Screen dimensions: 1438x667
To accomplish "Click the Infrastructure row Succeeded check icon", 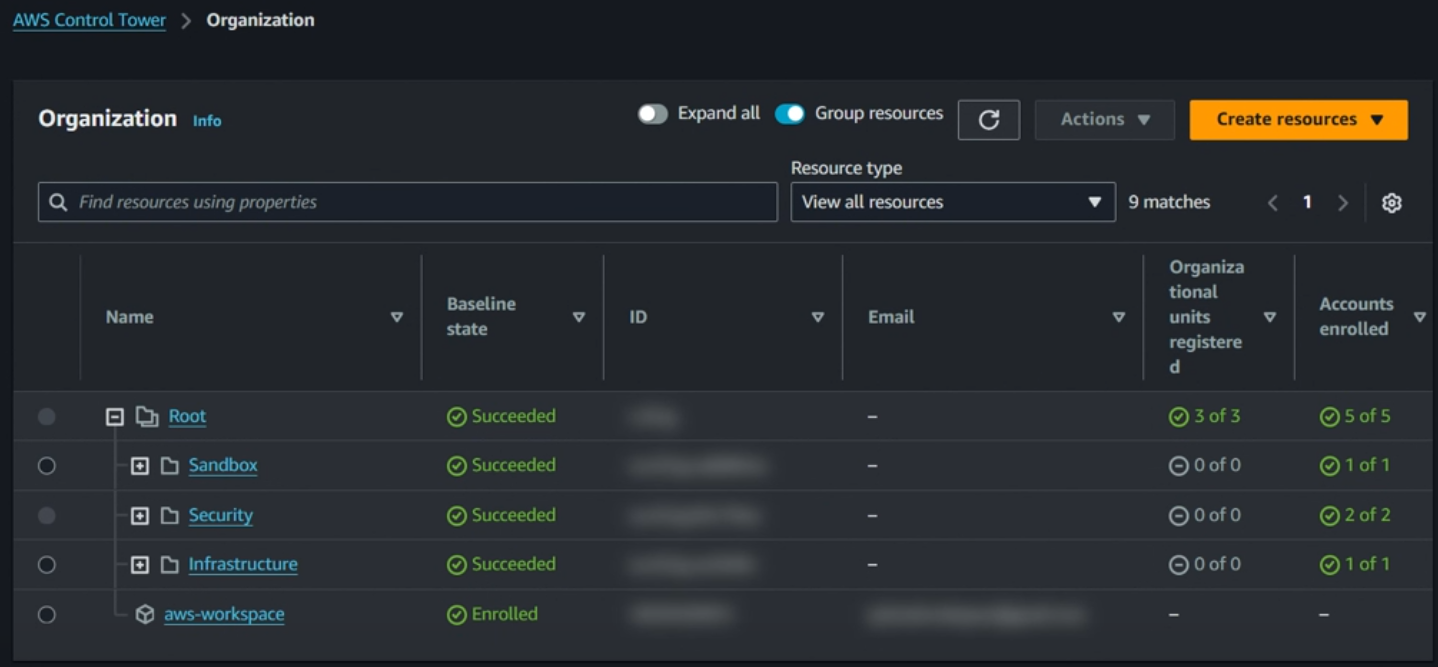I will (x=457, y=565).
